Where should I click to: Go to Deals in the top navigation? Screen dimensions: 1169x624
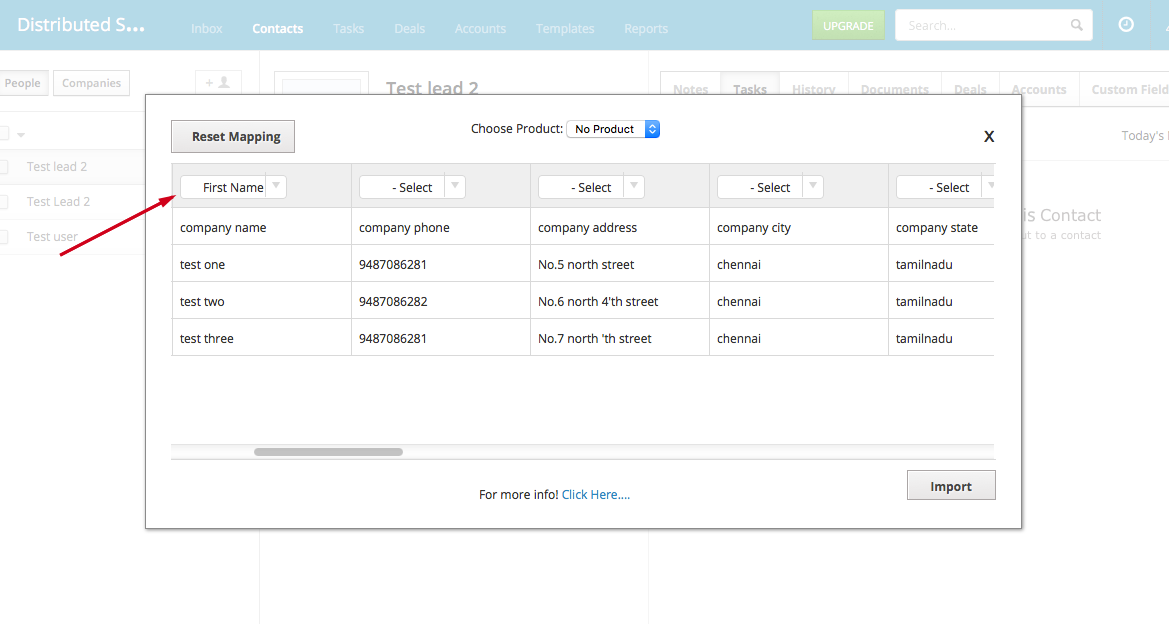(409, 28)
